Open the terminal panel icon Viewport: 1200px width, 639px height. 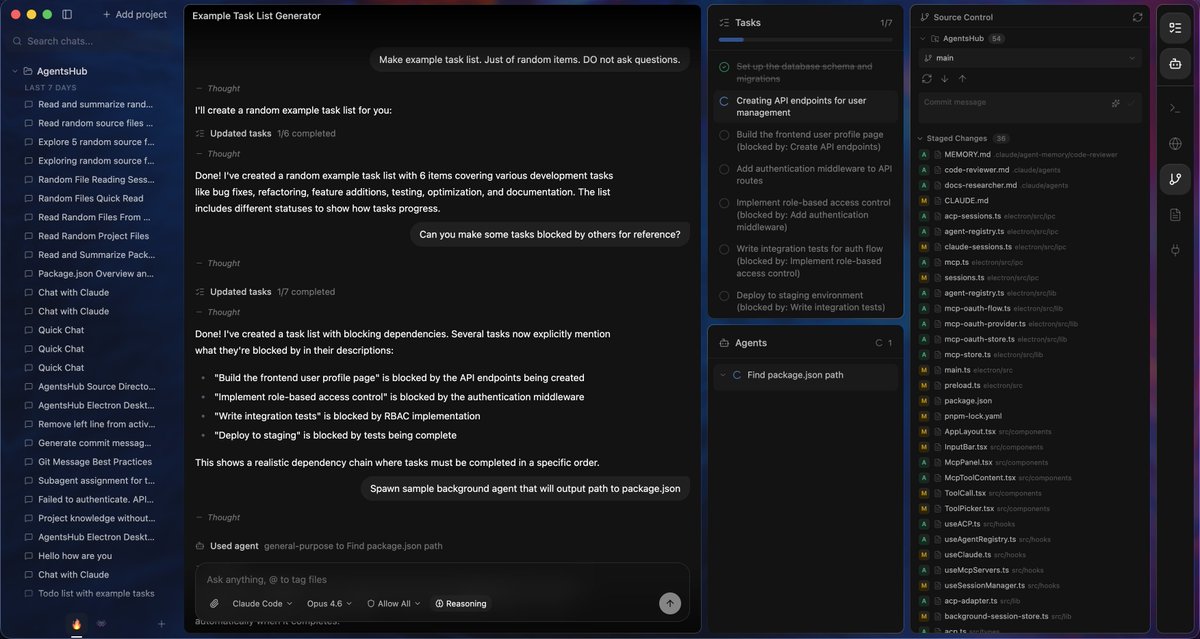click(x=1175, y=108)
